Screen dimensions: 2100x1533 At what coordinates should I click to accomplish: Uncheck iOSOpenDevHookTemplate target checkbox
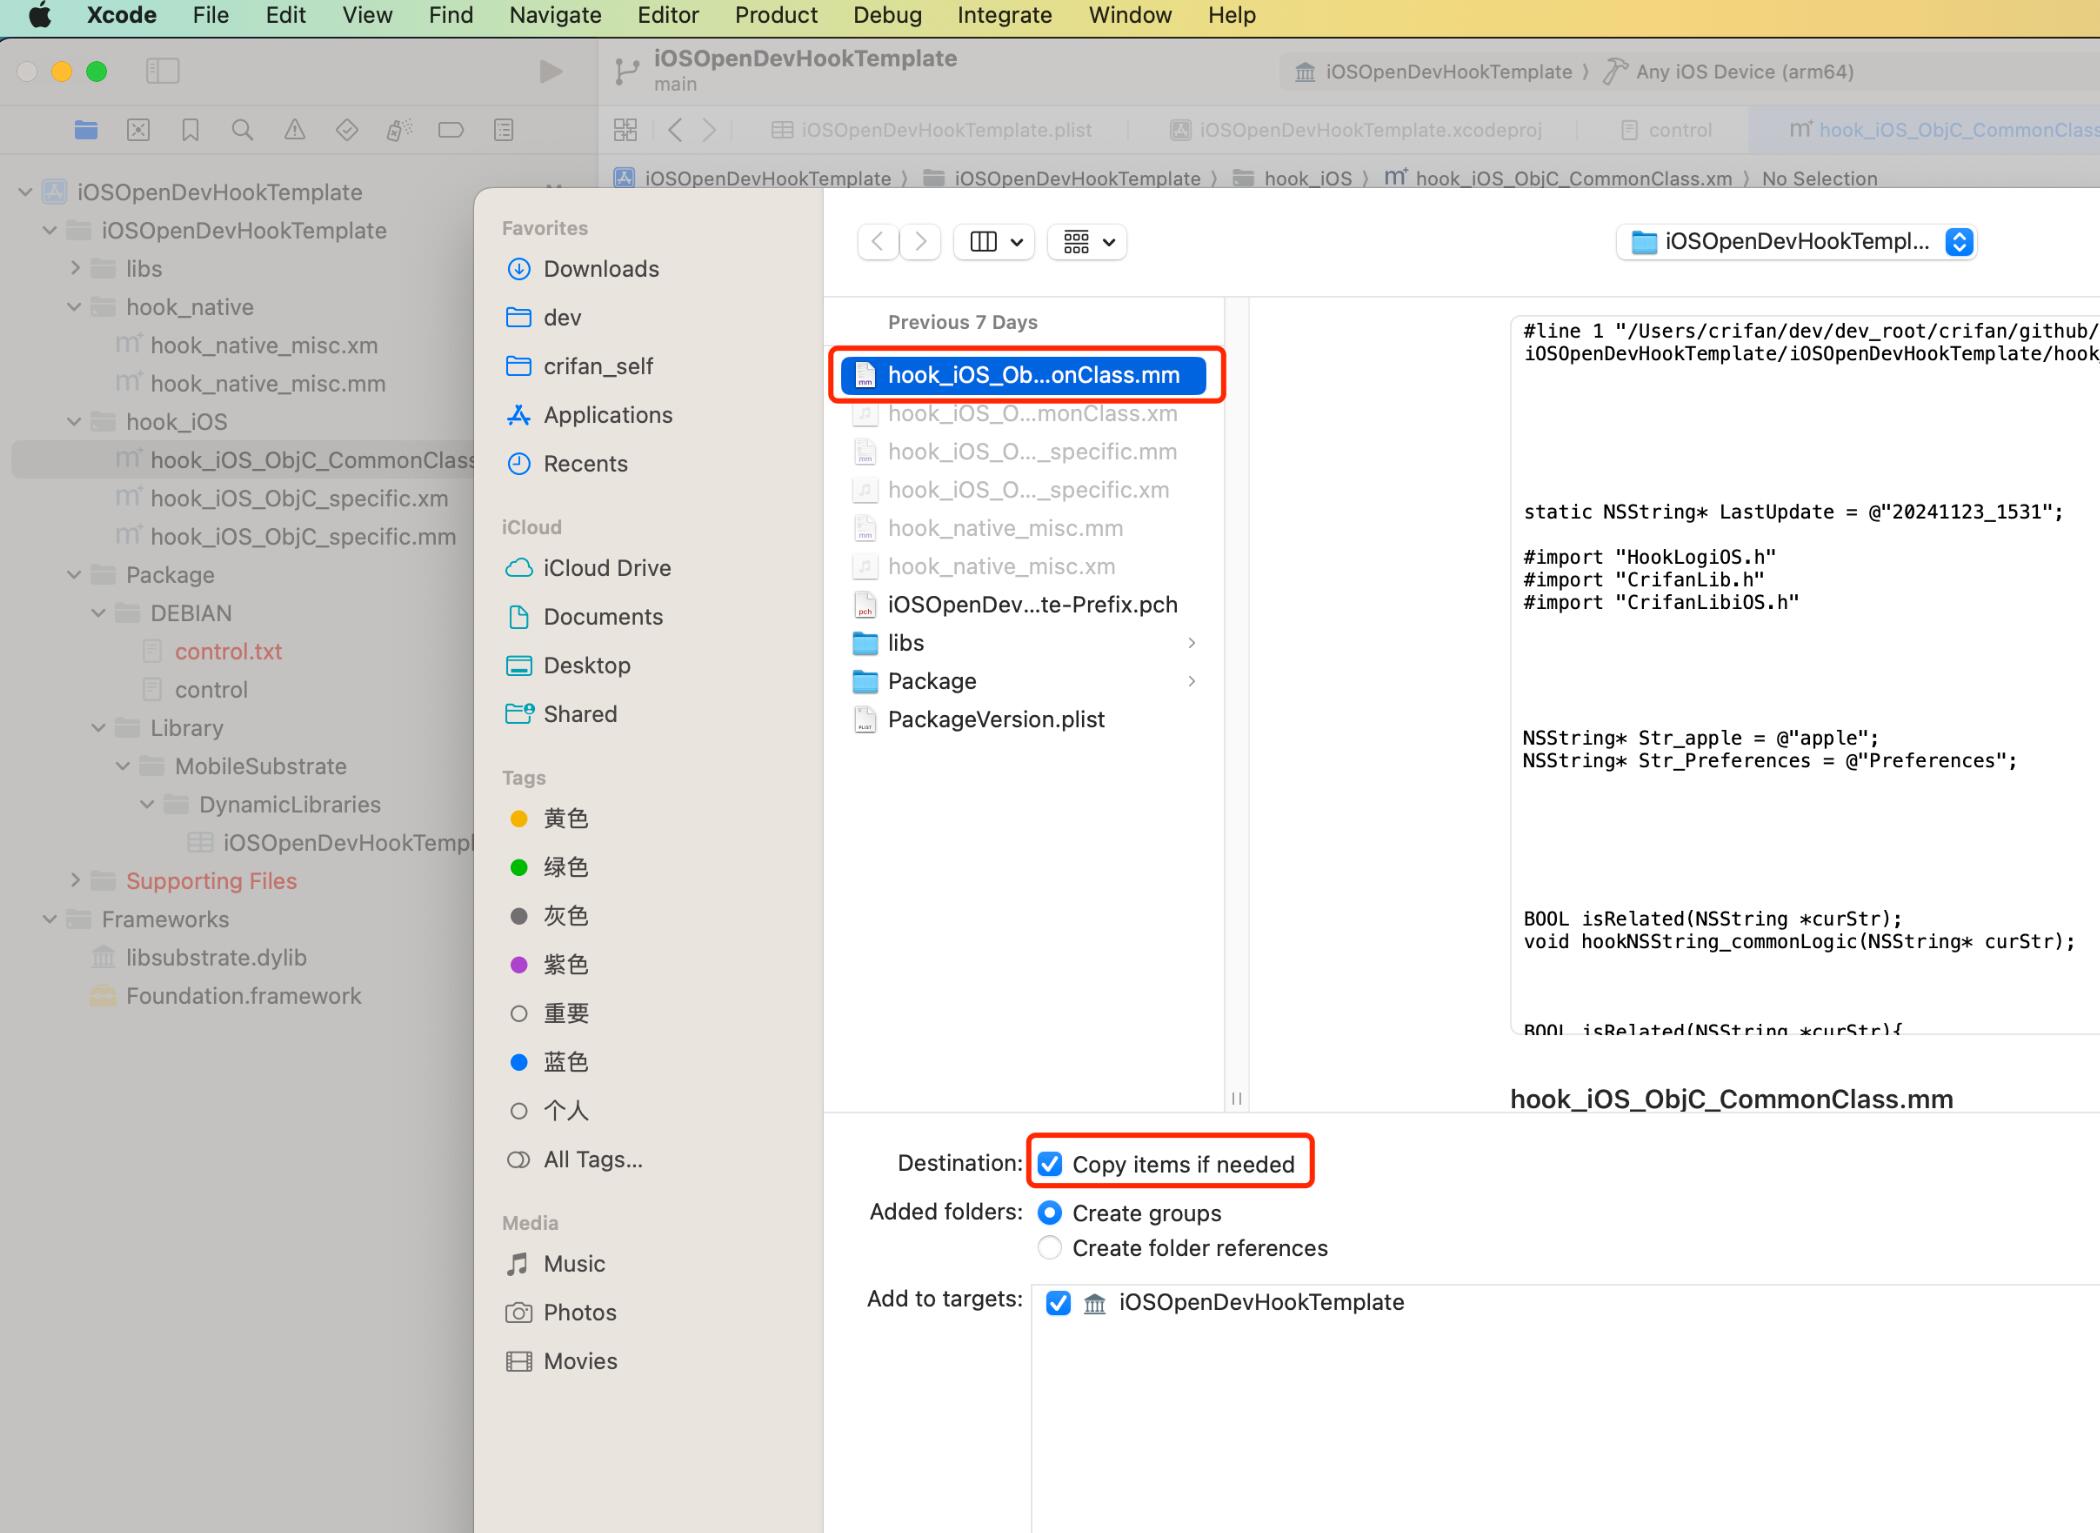[1058, 1303]
